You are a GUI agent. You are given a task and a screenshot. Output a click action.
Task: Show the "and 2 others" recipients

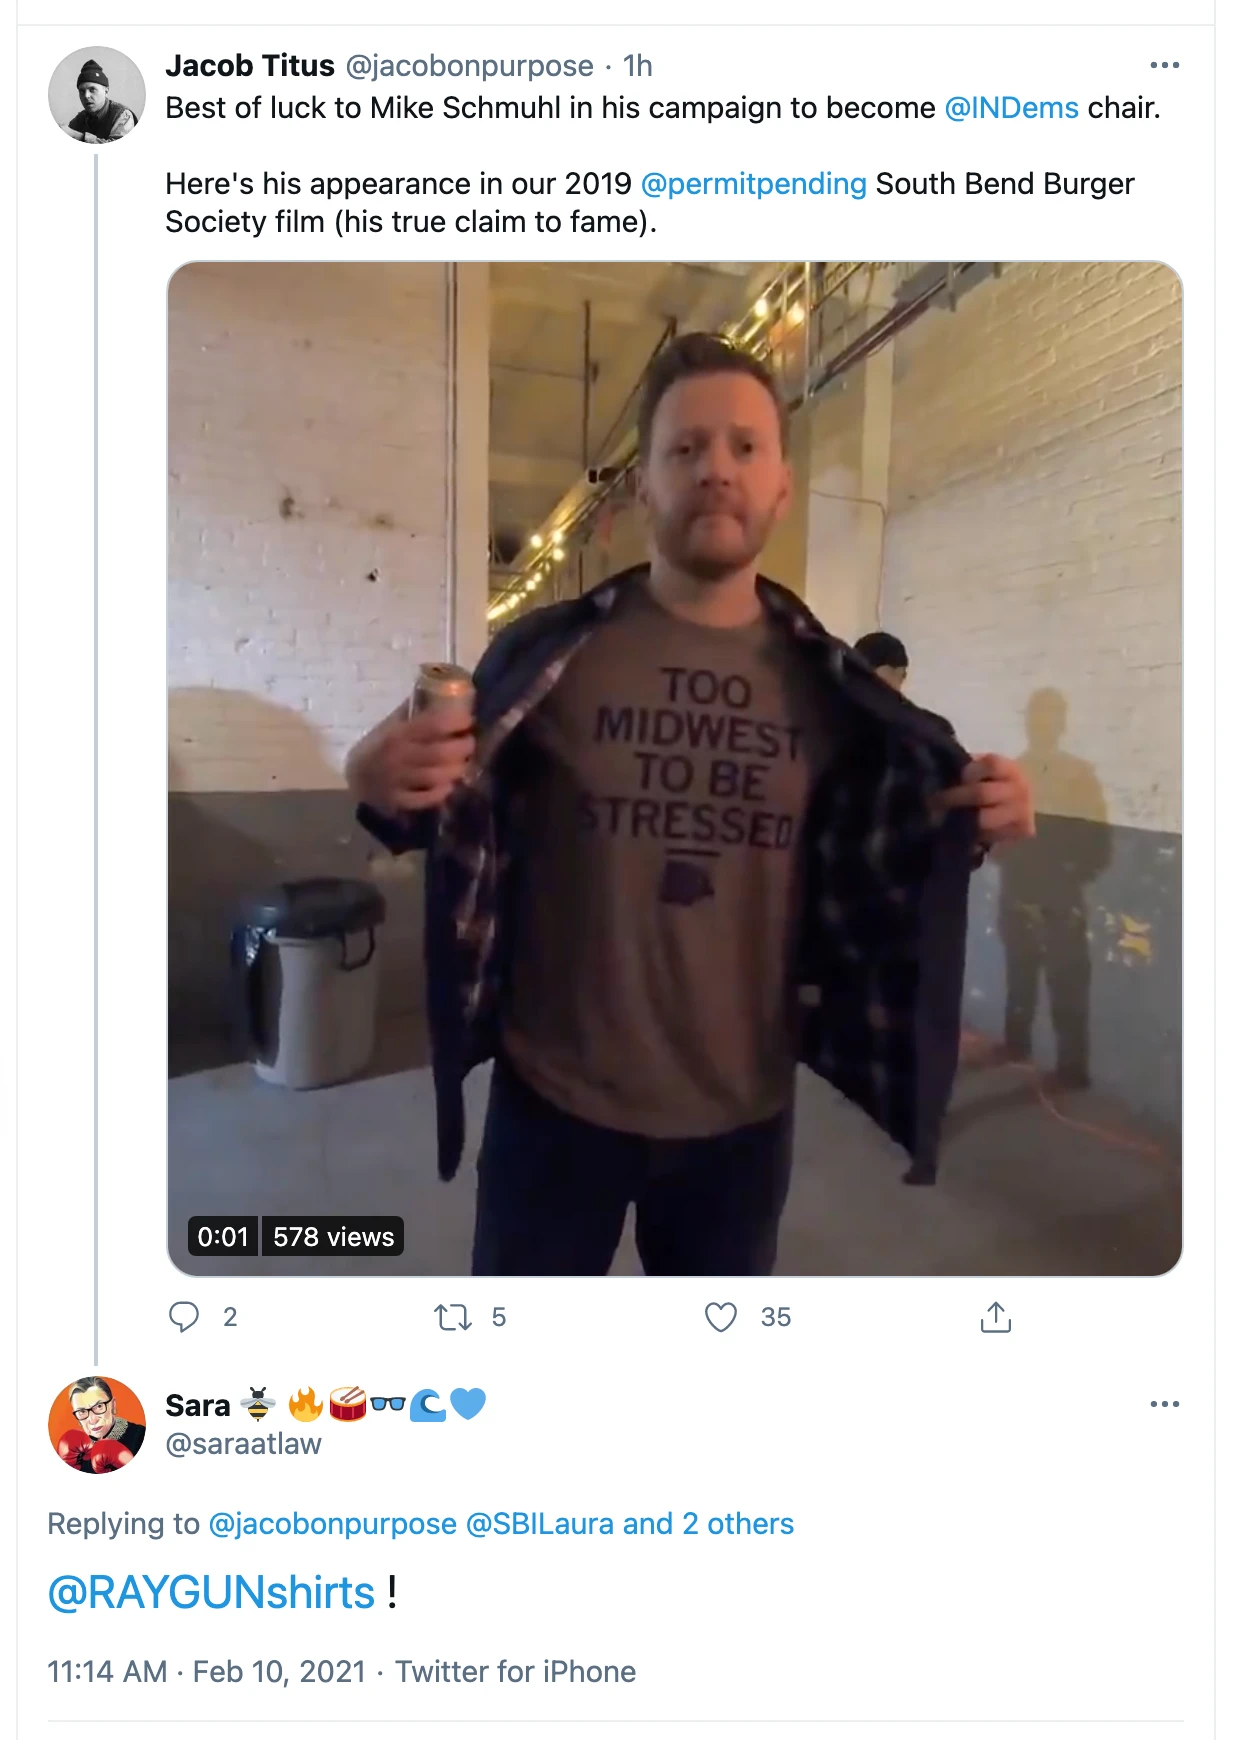[708, 1524]
